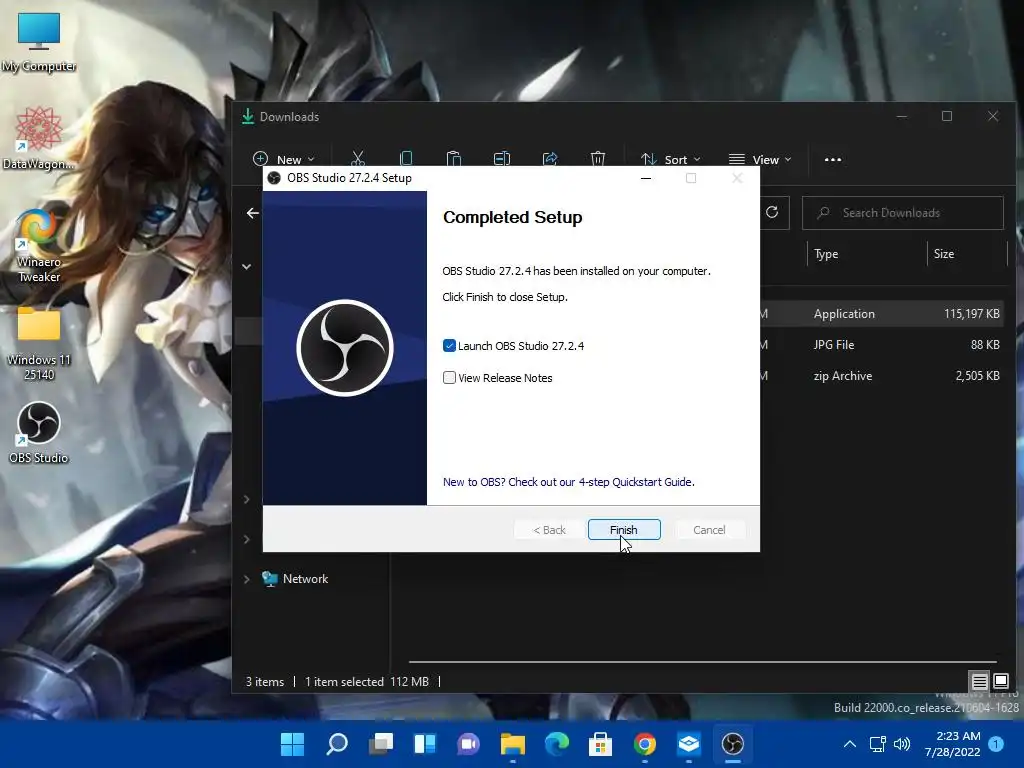Click the horizontal scrollbar in Downloads
1024x768 pixels.
click(x=702, y=662)
